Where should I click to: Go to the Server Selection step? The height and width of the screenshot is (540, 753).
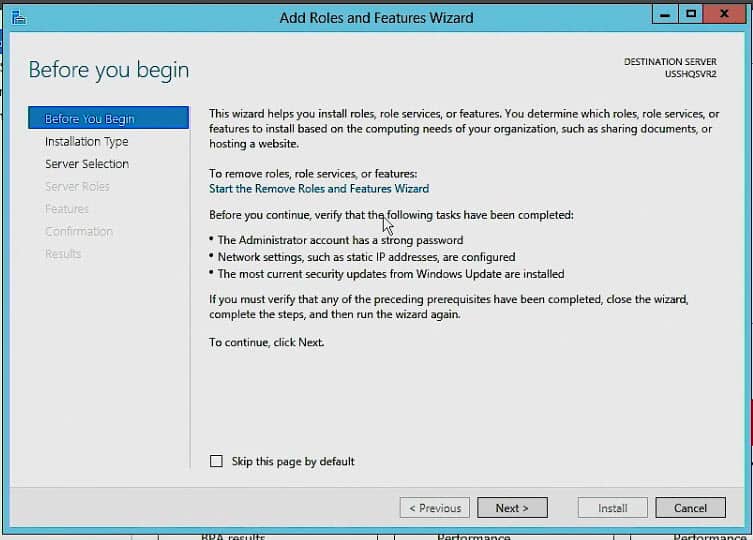pos(86,164)
